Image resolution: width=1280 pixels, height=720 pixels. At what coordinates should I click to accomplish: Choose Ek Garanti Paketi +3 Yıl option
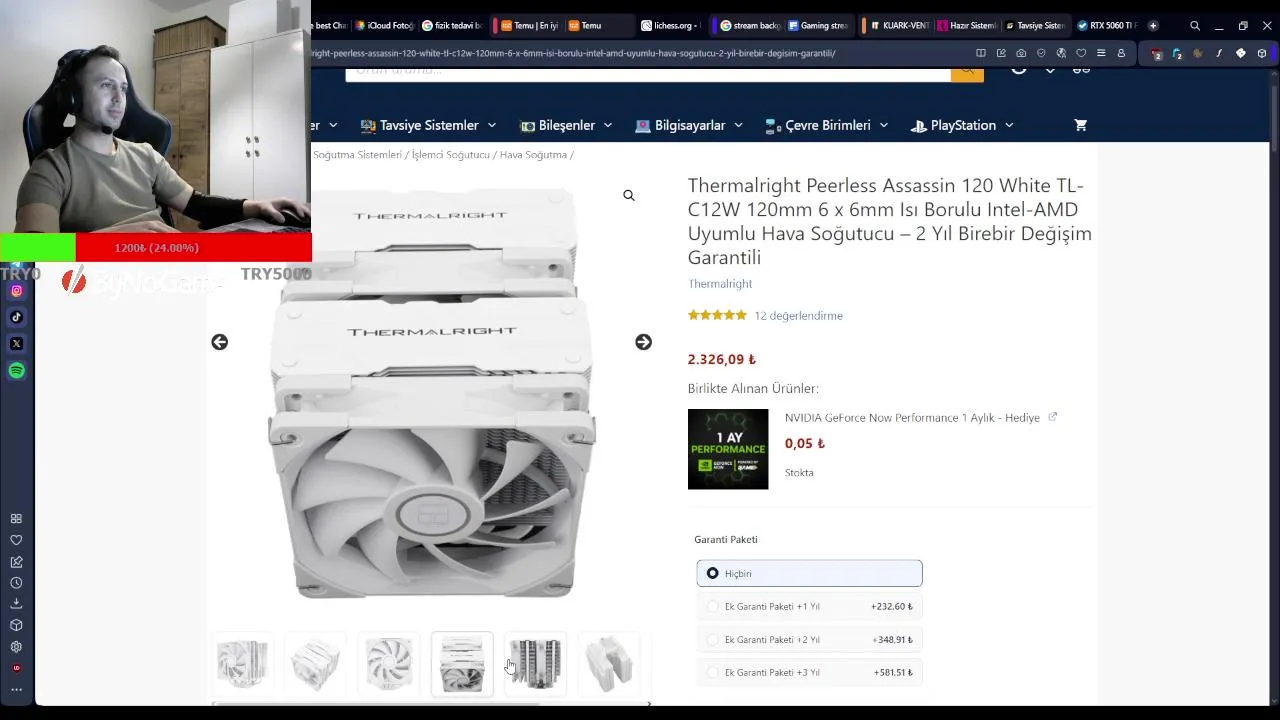coord(809,672)
